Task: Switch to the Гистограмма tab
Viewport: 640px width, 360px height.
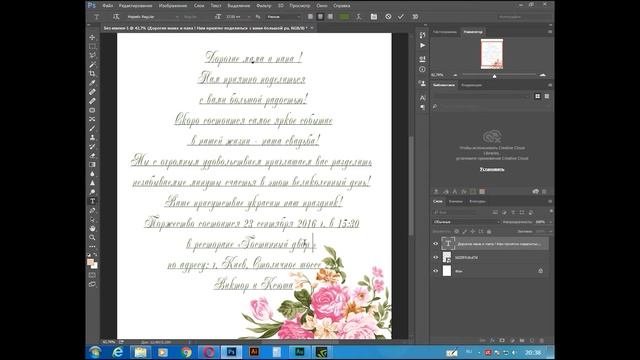Action: pyautogui.click(x=445, y=32)
